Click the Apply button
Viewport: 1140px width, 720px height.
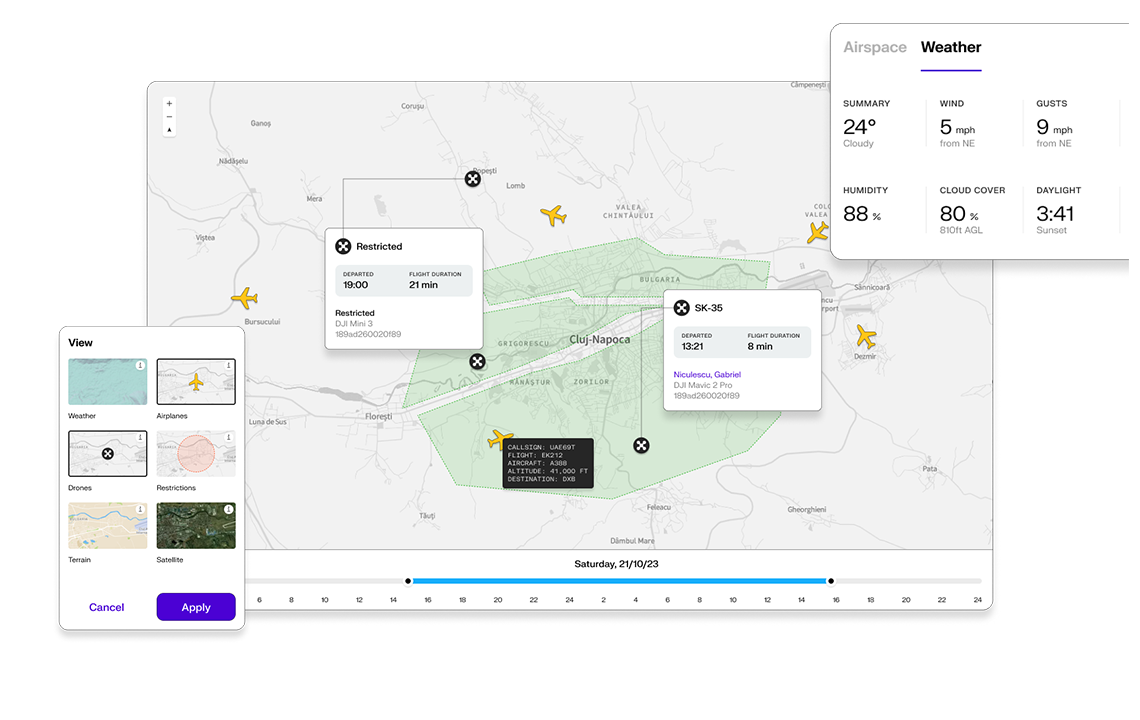point(196,607)
